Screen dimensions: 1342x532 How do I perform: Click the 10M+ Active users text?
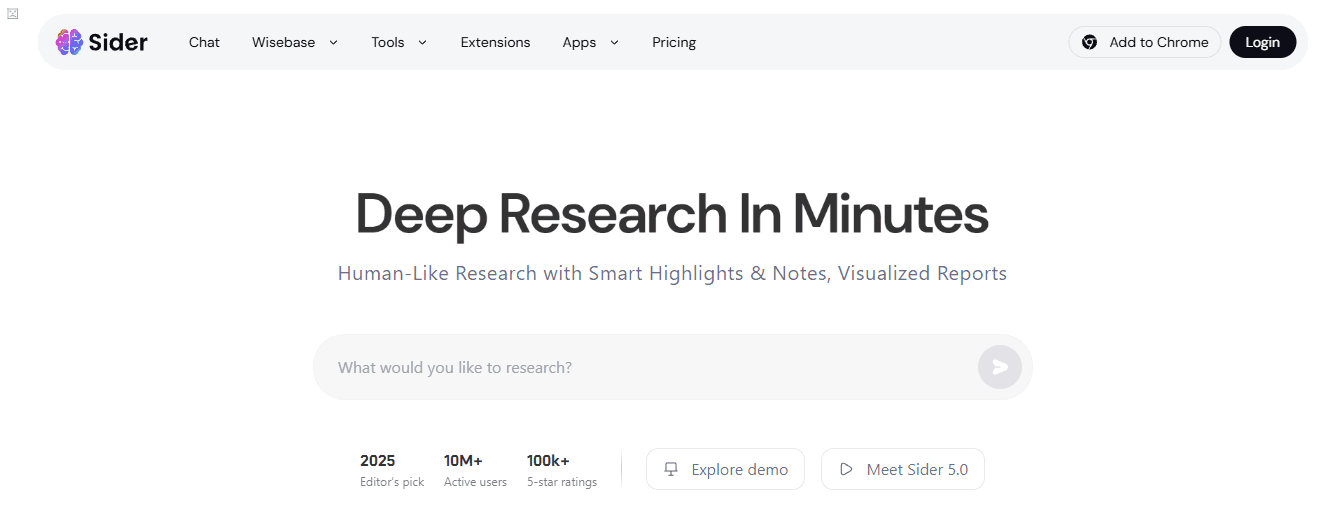[x=475, y=470]
